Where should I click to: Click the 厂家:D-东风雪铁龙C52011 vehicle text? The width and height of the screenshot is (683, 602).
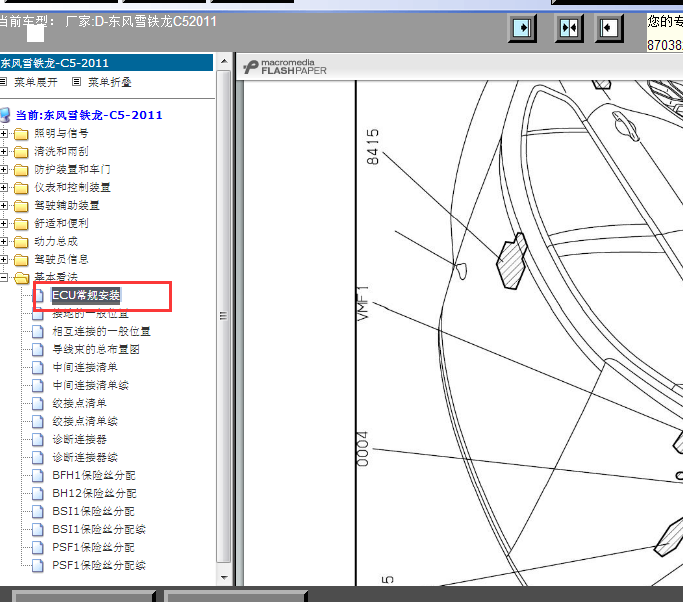click(141, 21)
